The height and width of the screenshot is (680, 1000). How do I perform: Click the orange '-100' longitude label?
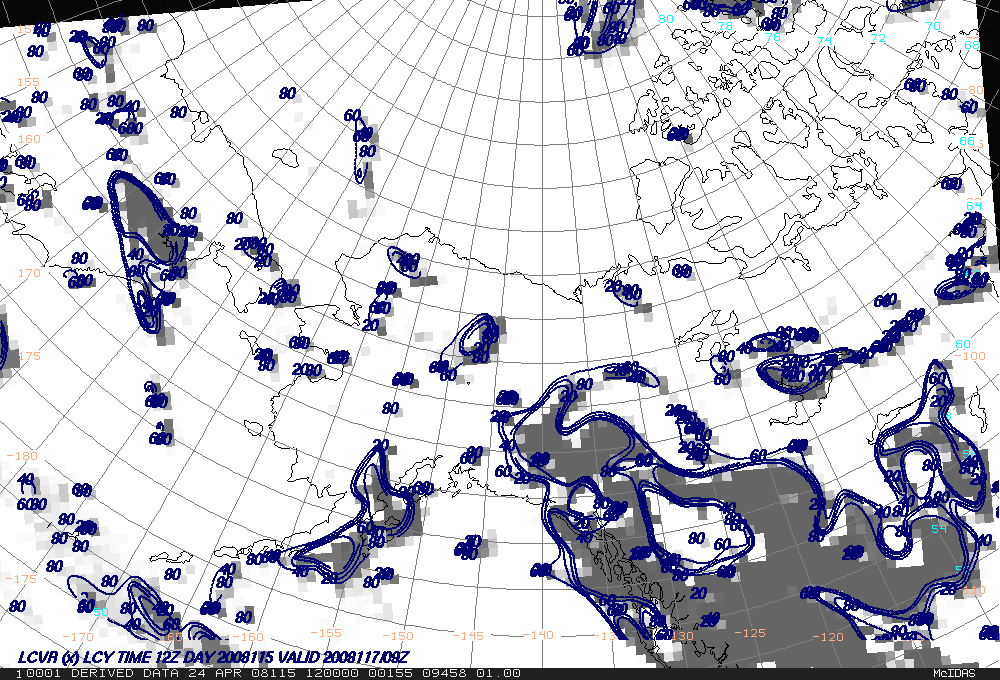pyautogui.click(x=970, y=356)
